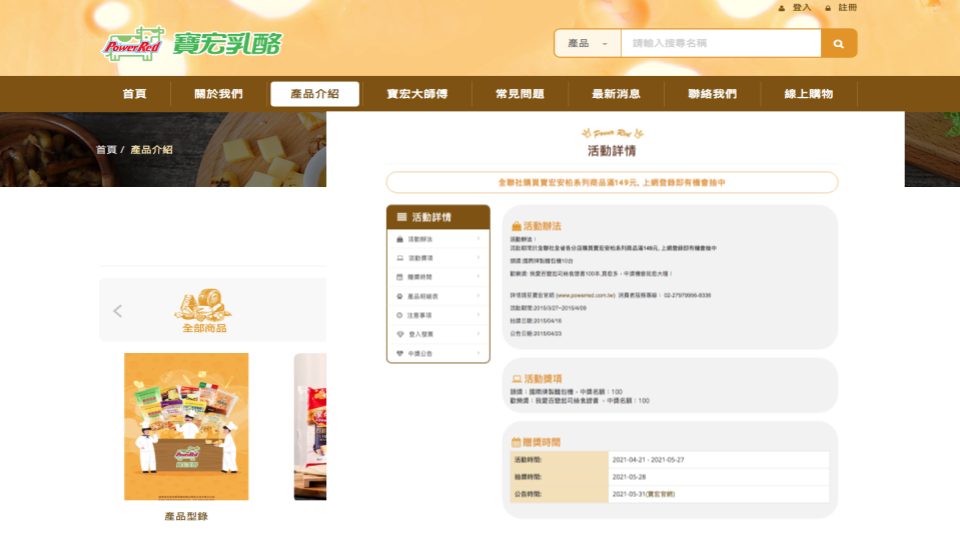This screenshot has height=540, width=960.
Task: Go to 最新消息 in the navigation bar
Action: click(x=616, y=94)
